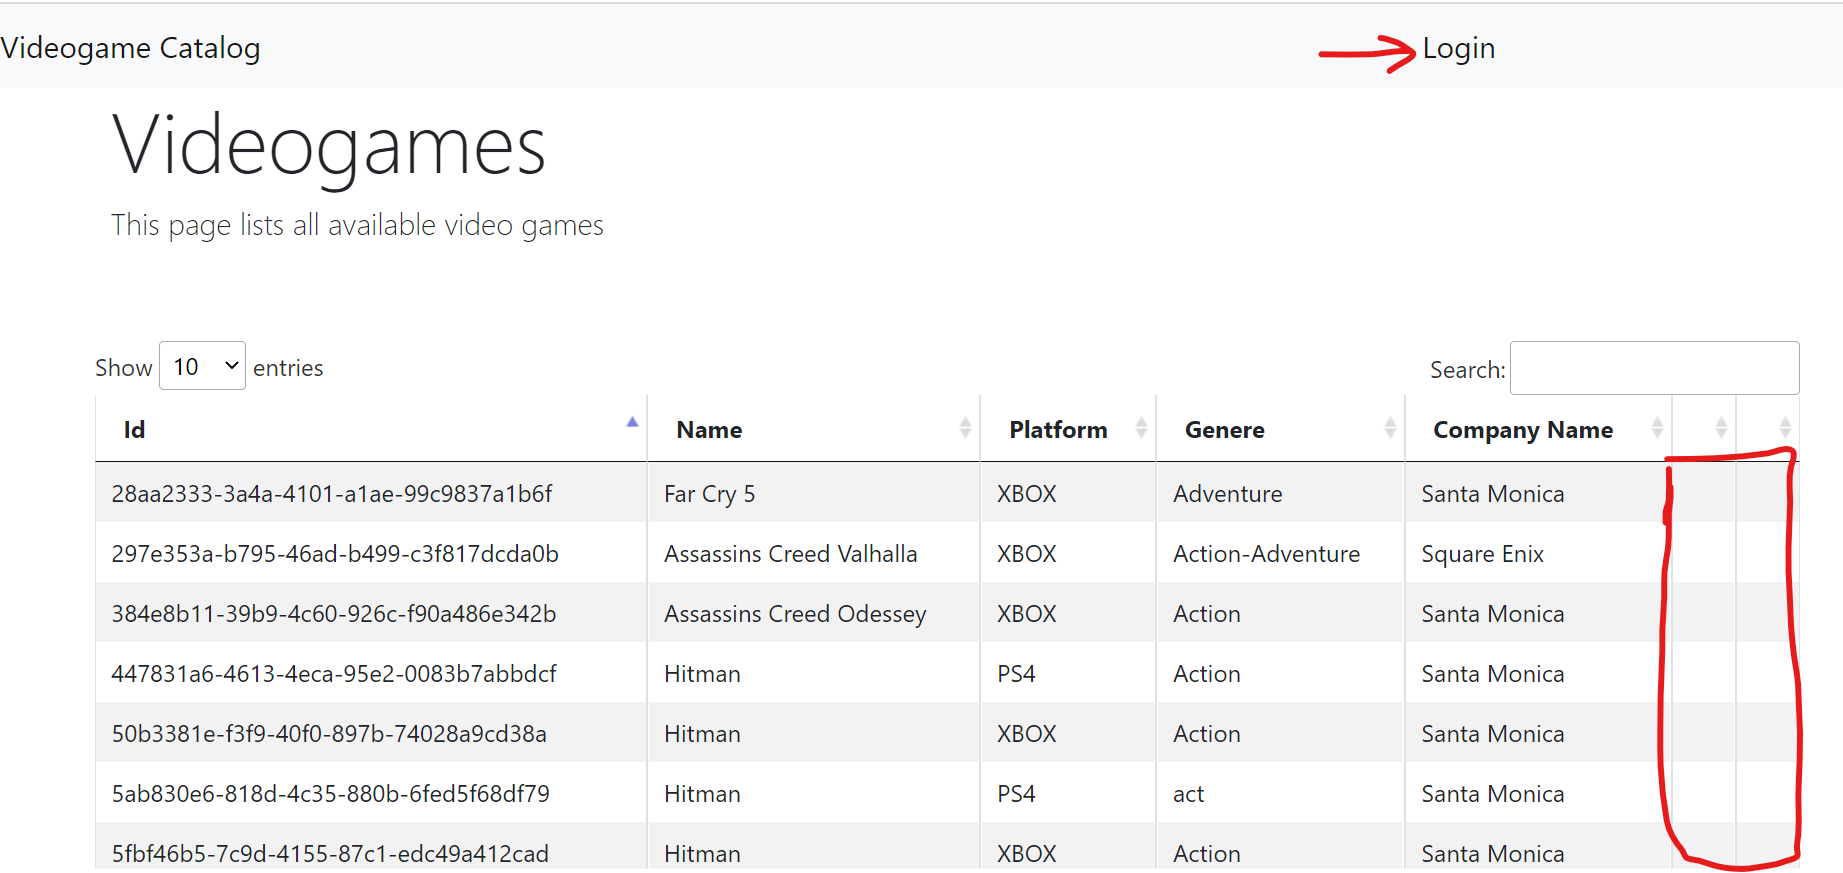Sort by the last unnamed column
The image size is (1843, 873).
[x=1785, y=428]
